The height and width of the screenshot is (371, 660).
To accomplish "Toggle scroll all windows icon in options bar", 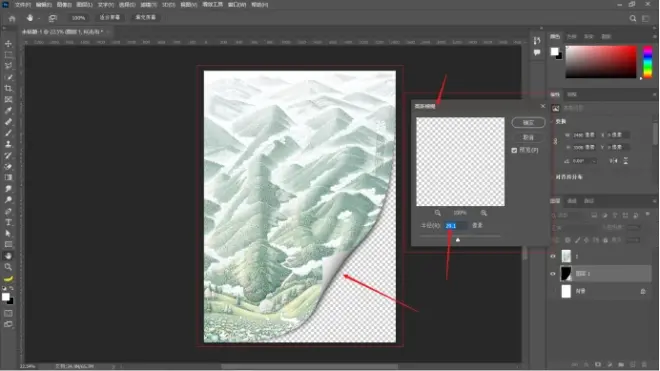I will [53, 18].
